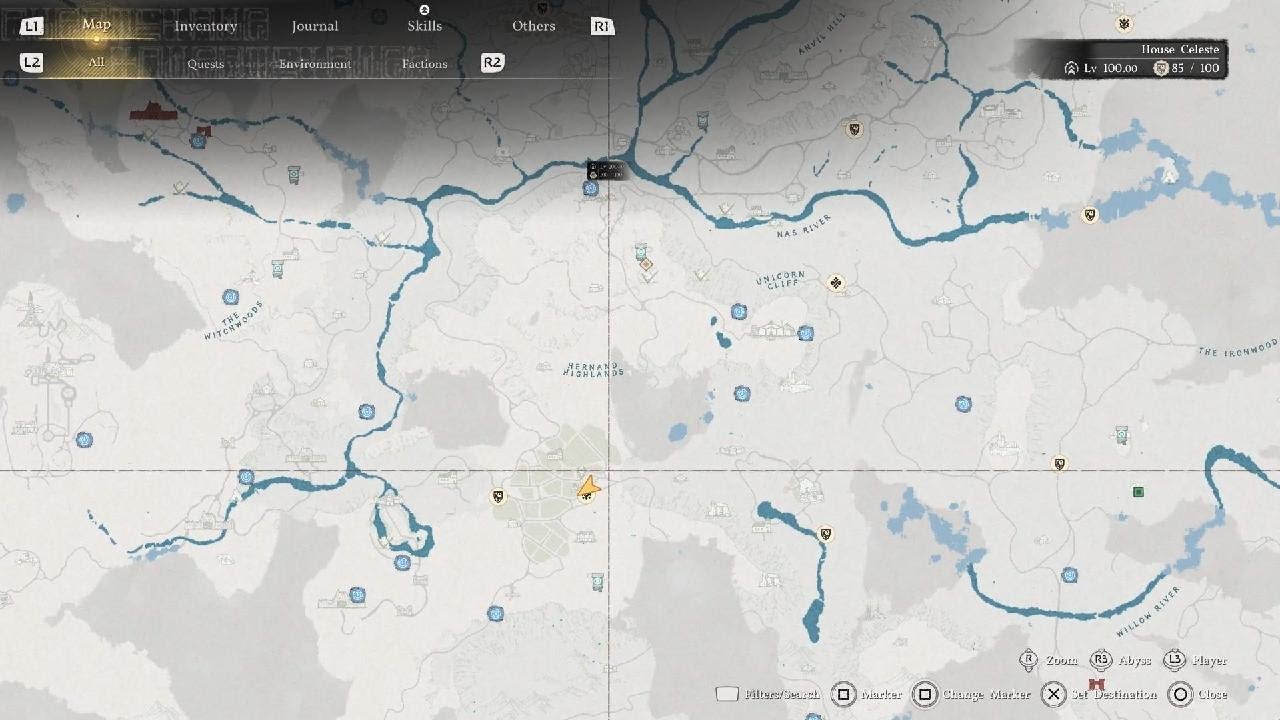
Task: Click the circle button icon for Close
Action: tap(1180, 694)
